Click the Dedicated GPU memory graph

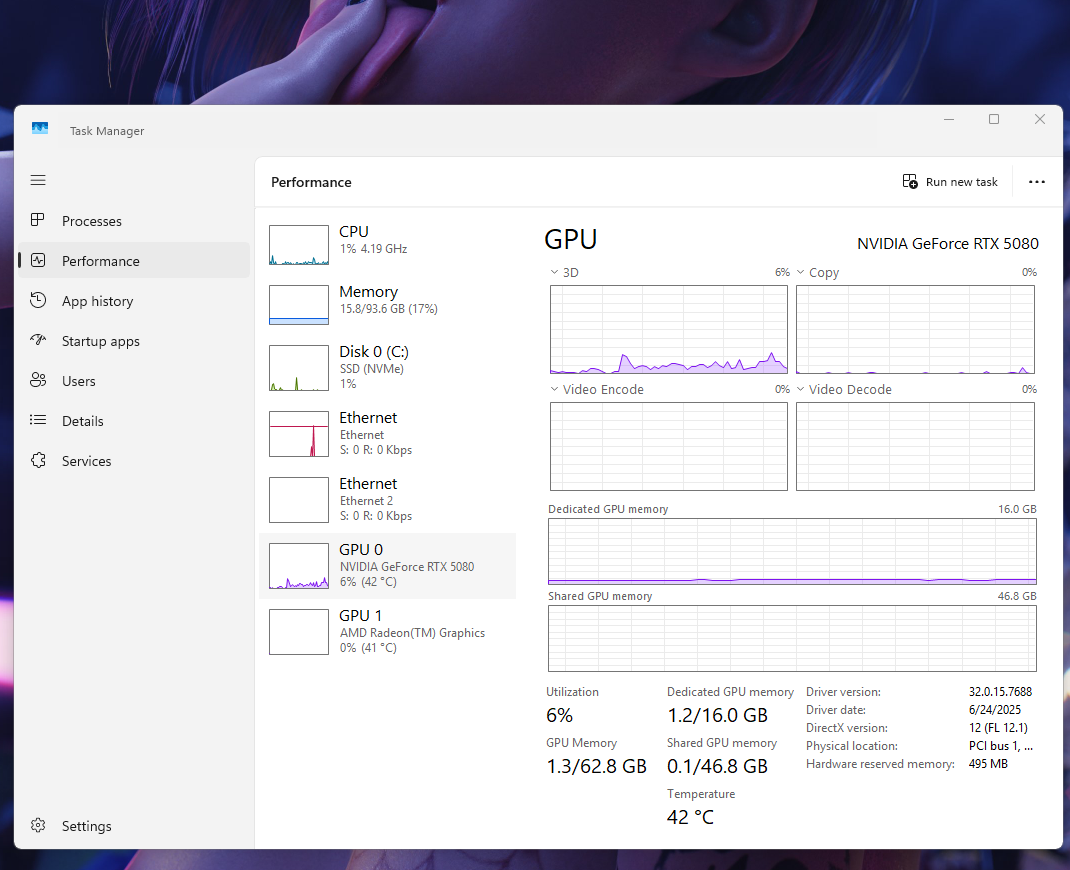click(792, 552)
